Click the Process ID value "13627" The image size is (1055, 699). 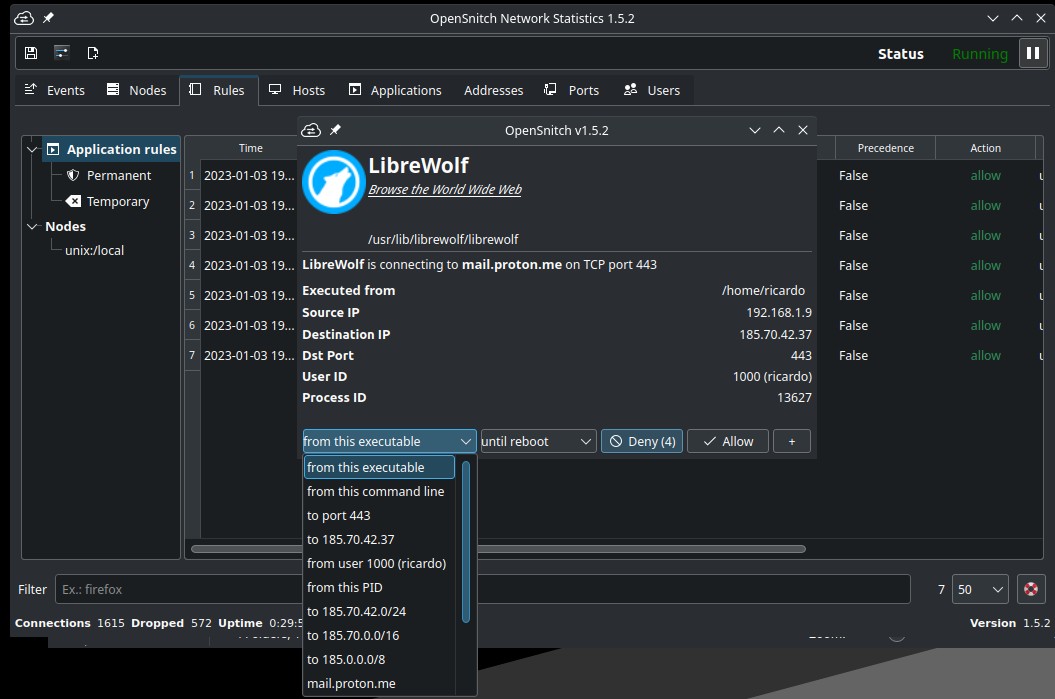794,398
